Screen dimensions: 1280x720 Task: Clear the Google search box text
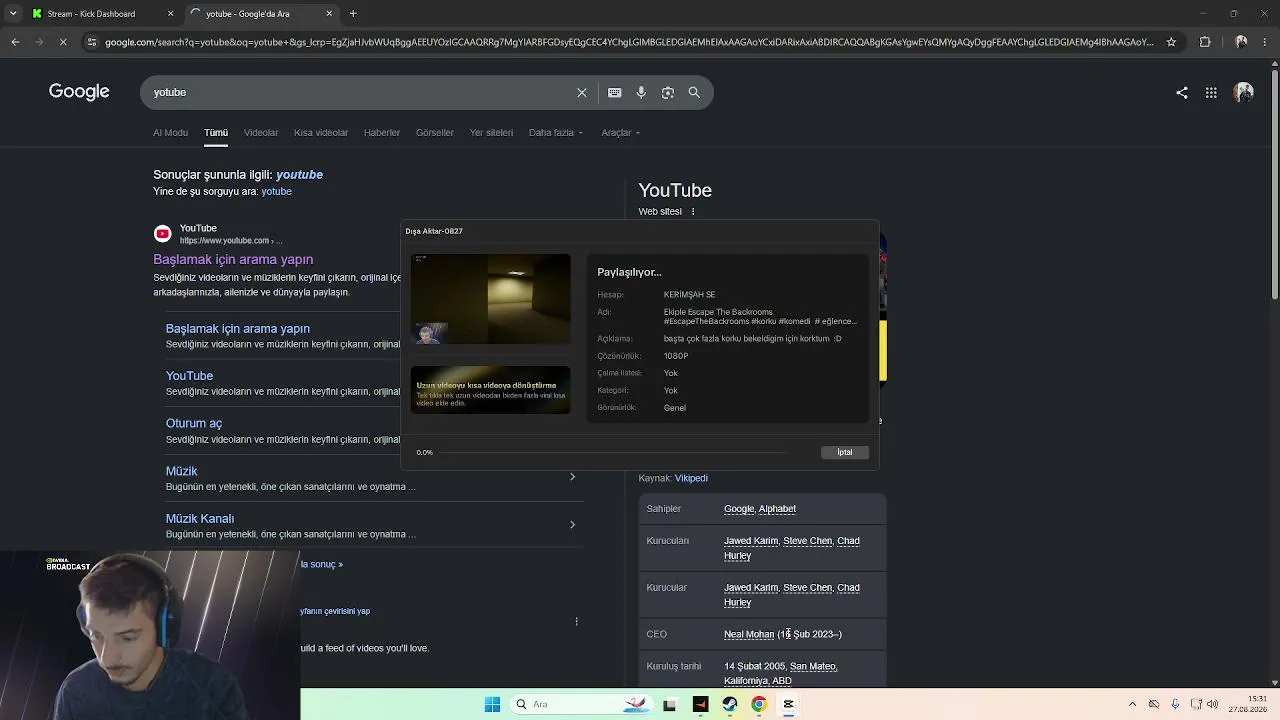[x=582, y=92]
